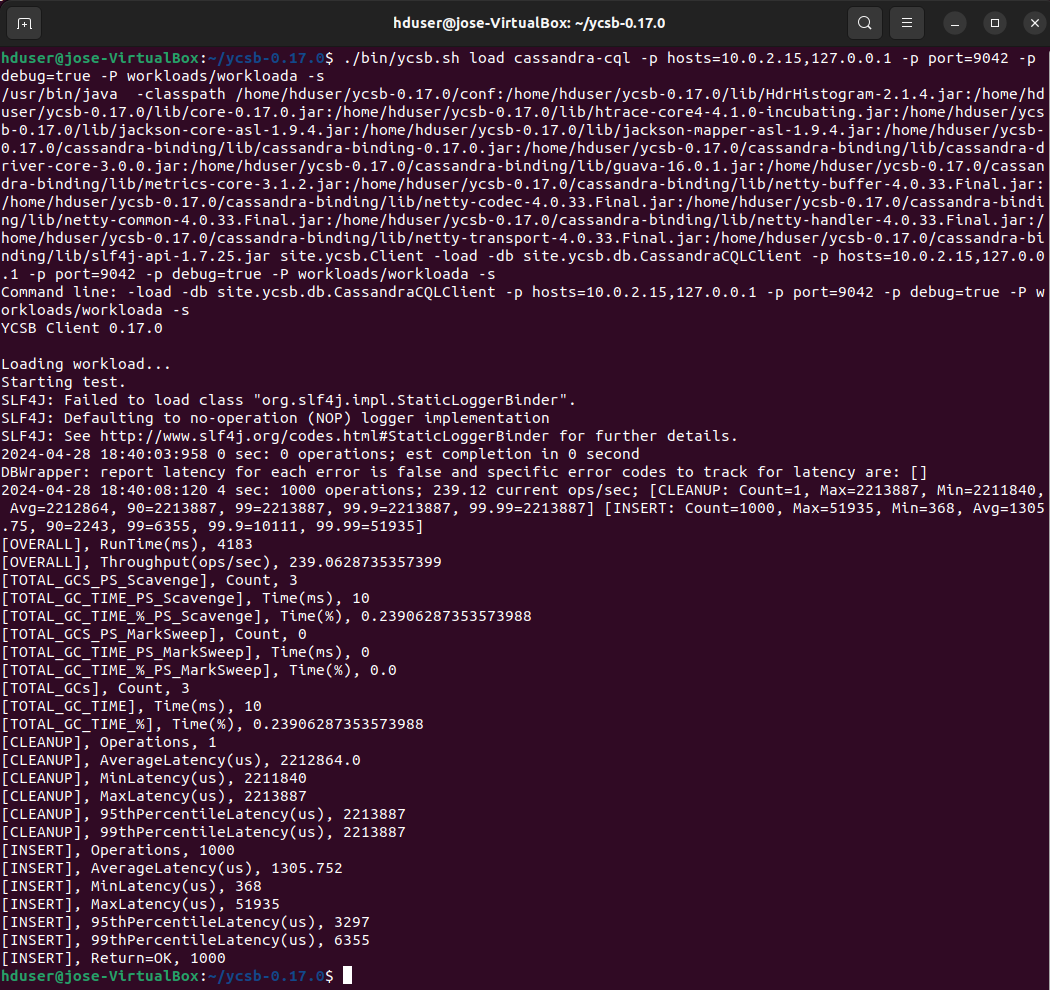This screenshot has height=990, width=1050.
Task: Click 'SLF4J: Defaulting to no-operation' line
Action: (275, 419)
